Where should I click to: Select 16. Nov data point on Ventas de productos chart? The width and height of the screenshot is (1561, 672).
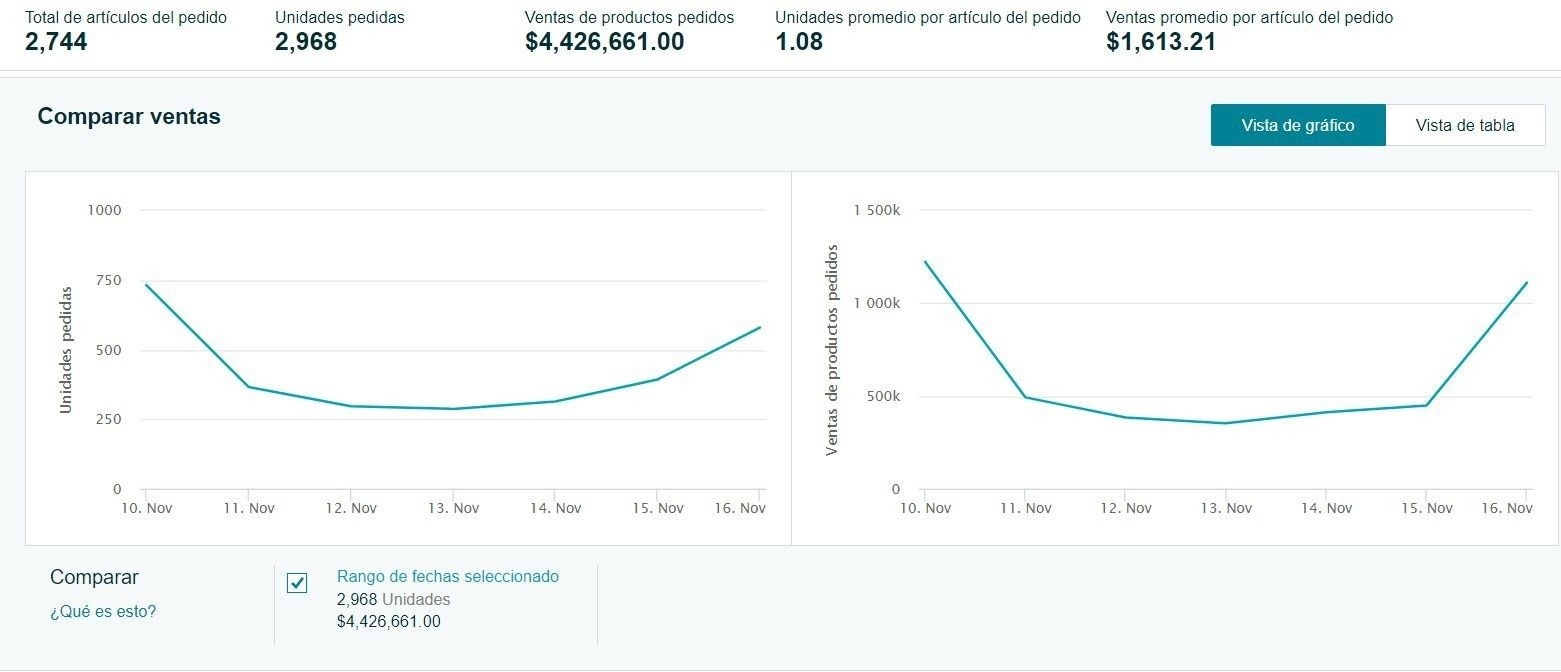(1527, 283)
